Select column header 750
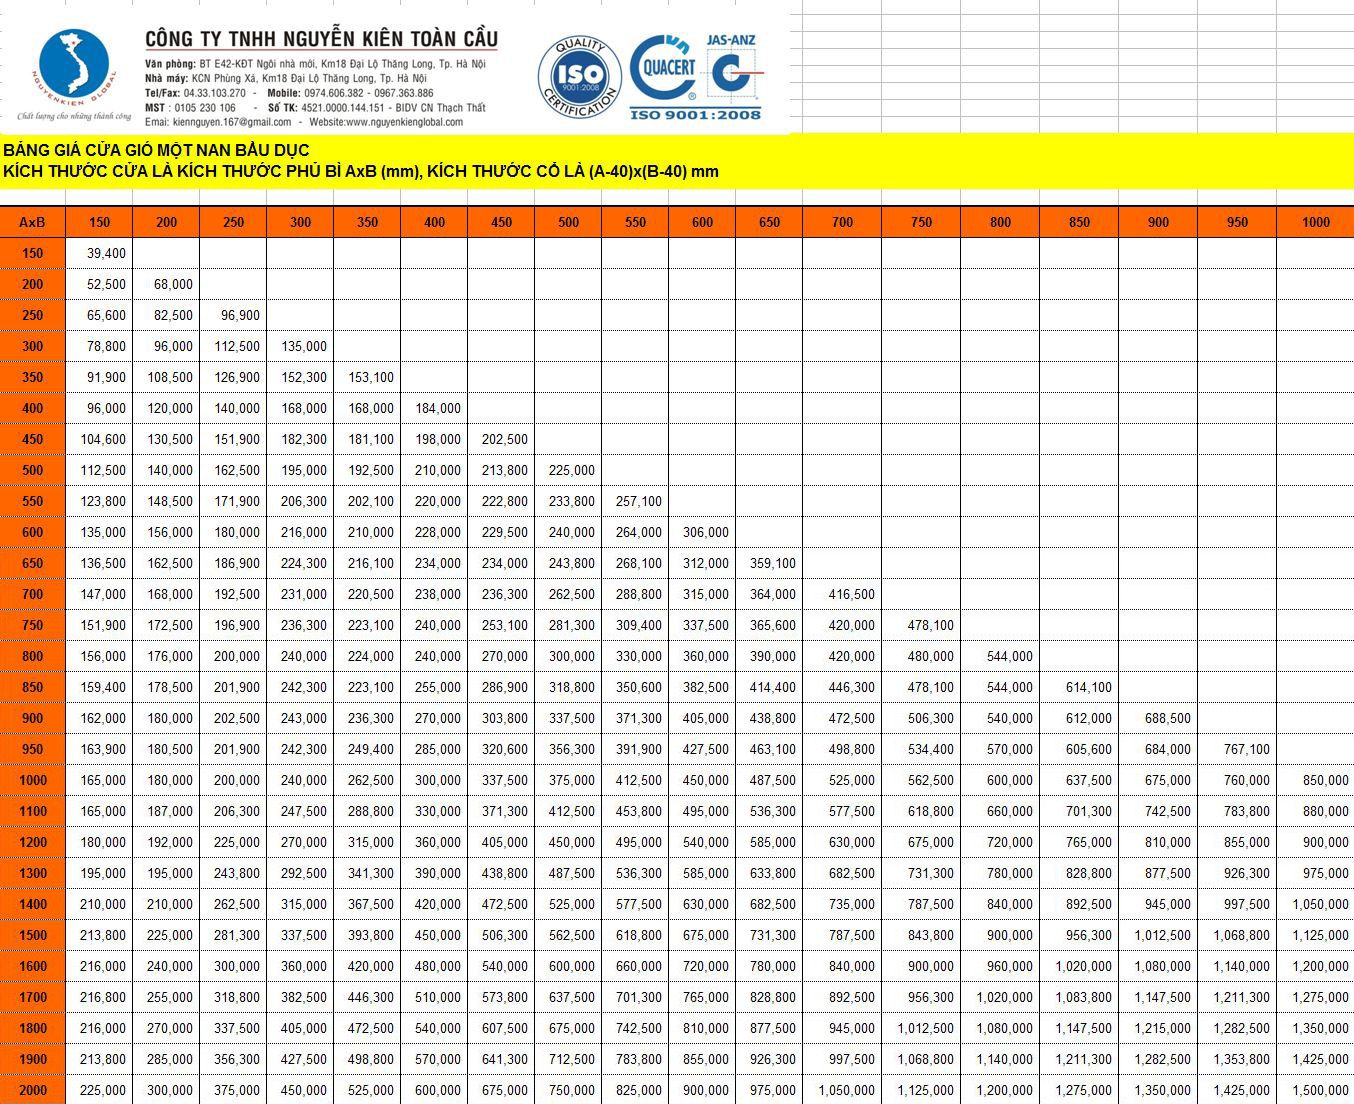The image size is (1354, 1104). click(x=921, y=222)
